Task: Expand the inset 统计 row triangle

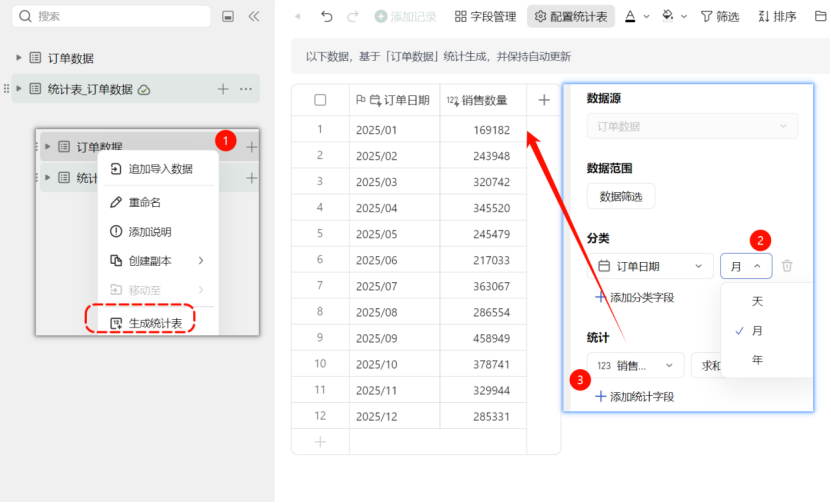Action: point(48,178)
